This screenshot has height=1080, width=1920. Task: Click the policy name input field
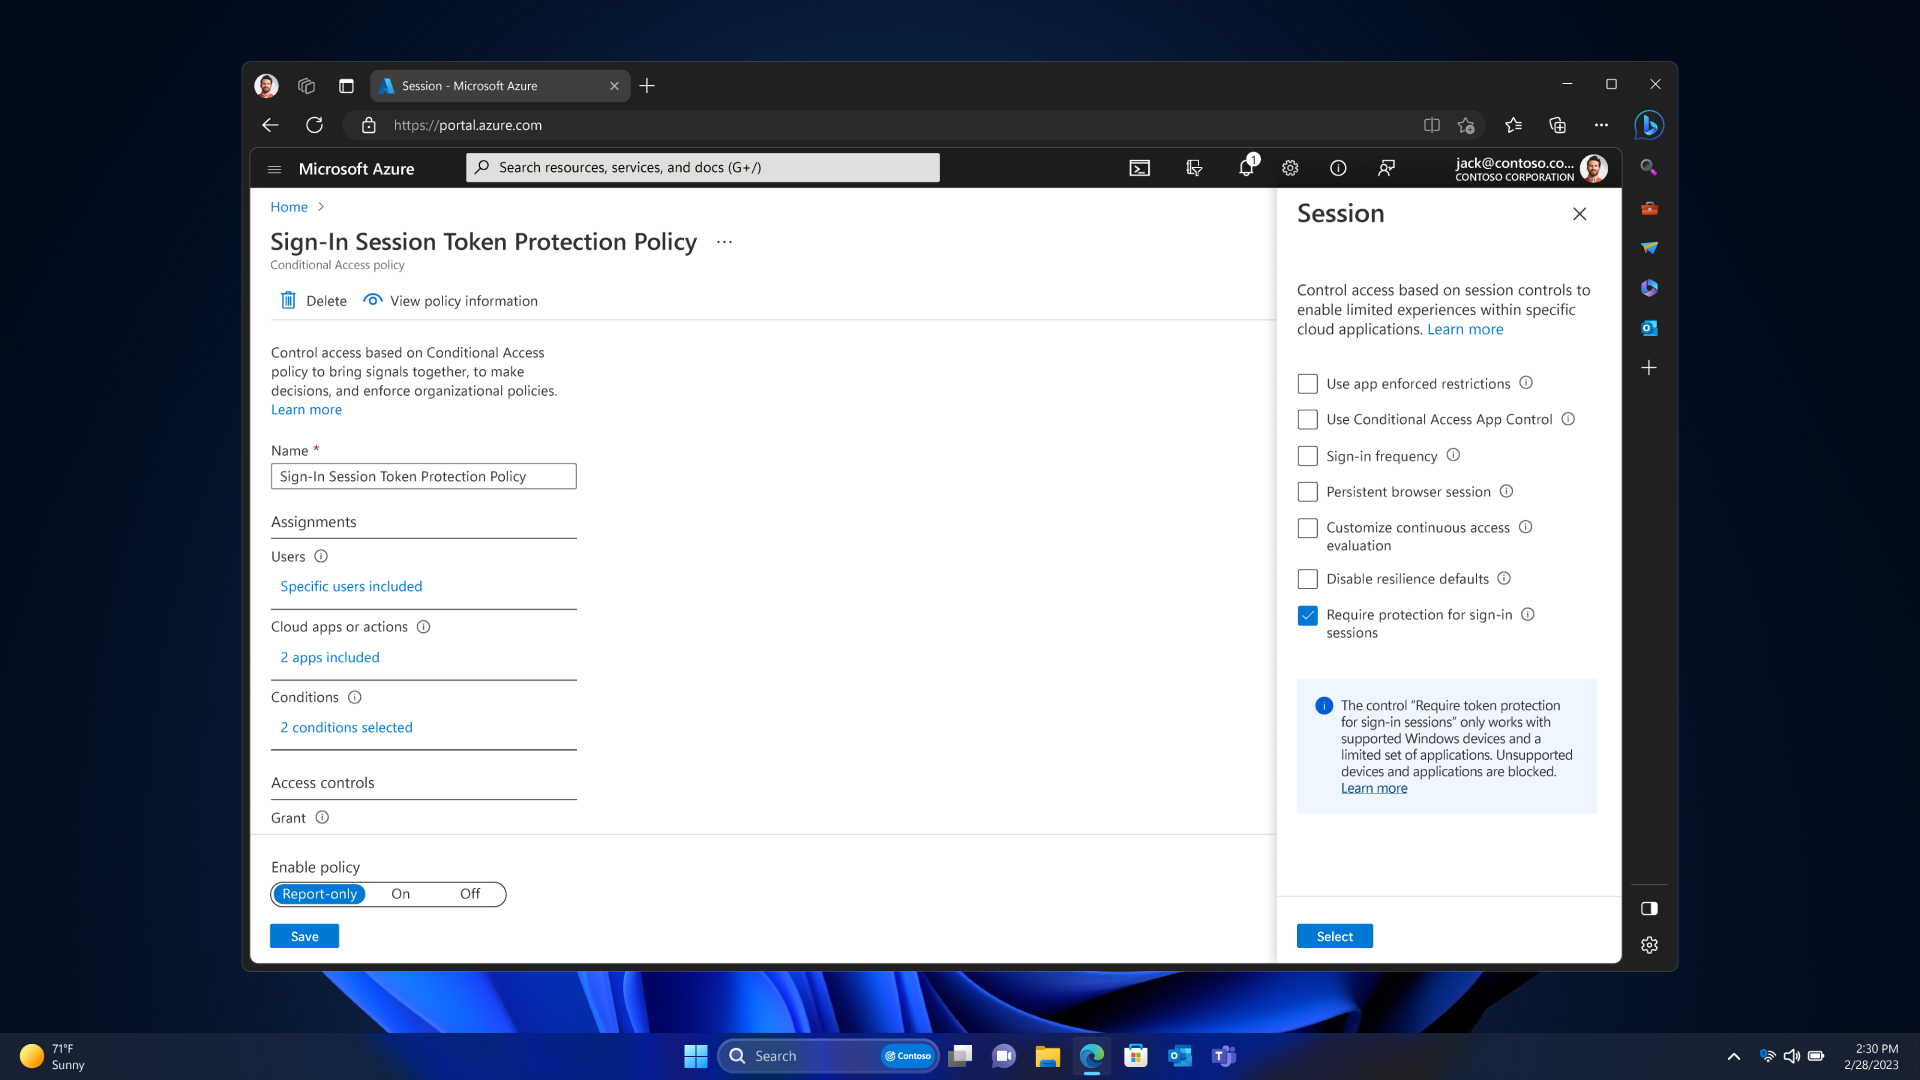click(x=425, y=476)
